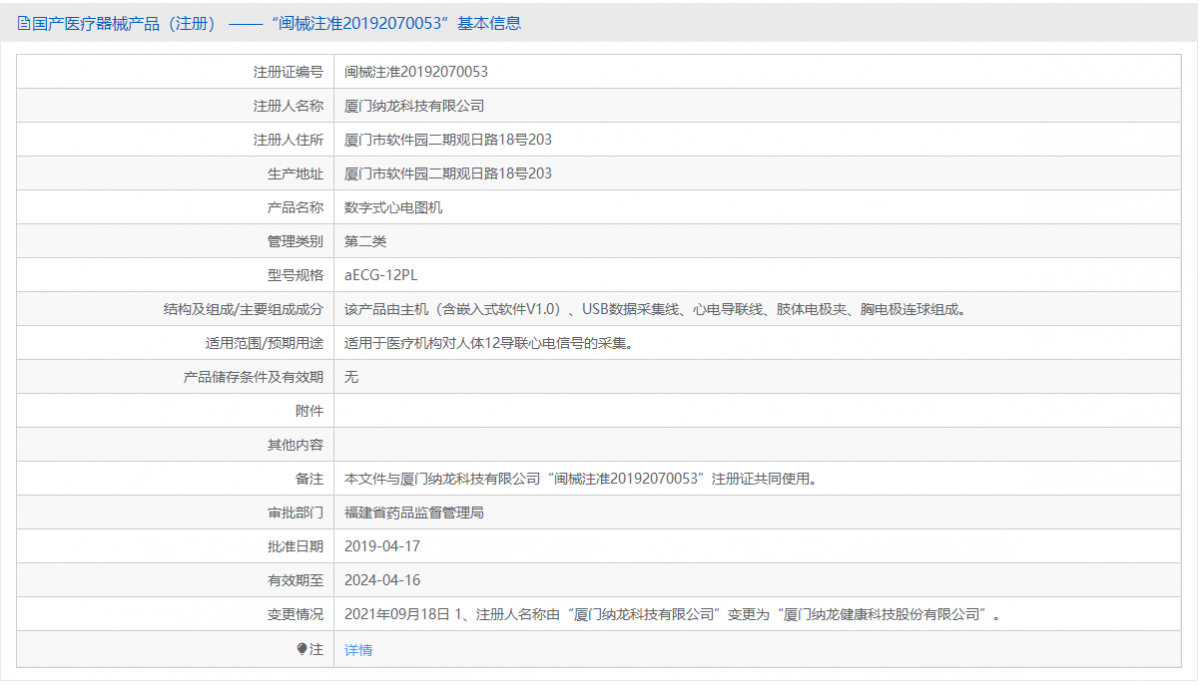Select registrant name 厦门纳龙科技有限公司 value

coord(414,106)
